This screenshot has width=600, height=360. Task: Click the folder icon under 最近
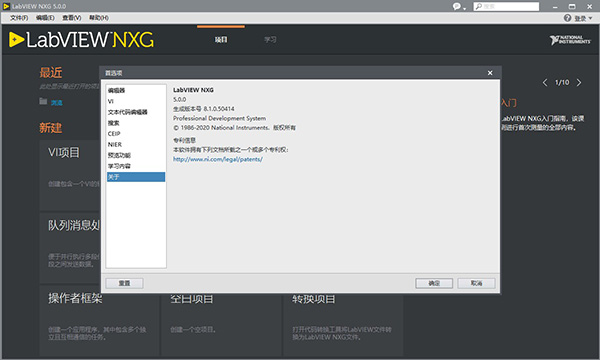coord(43,101)
